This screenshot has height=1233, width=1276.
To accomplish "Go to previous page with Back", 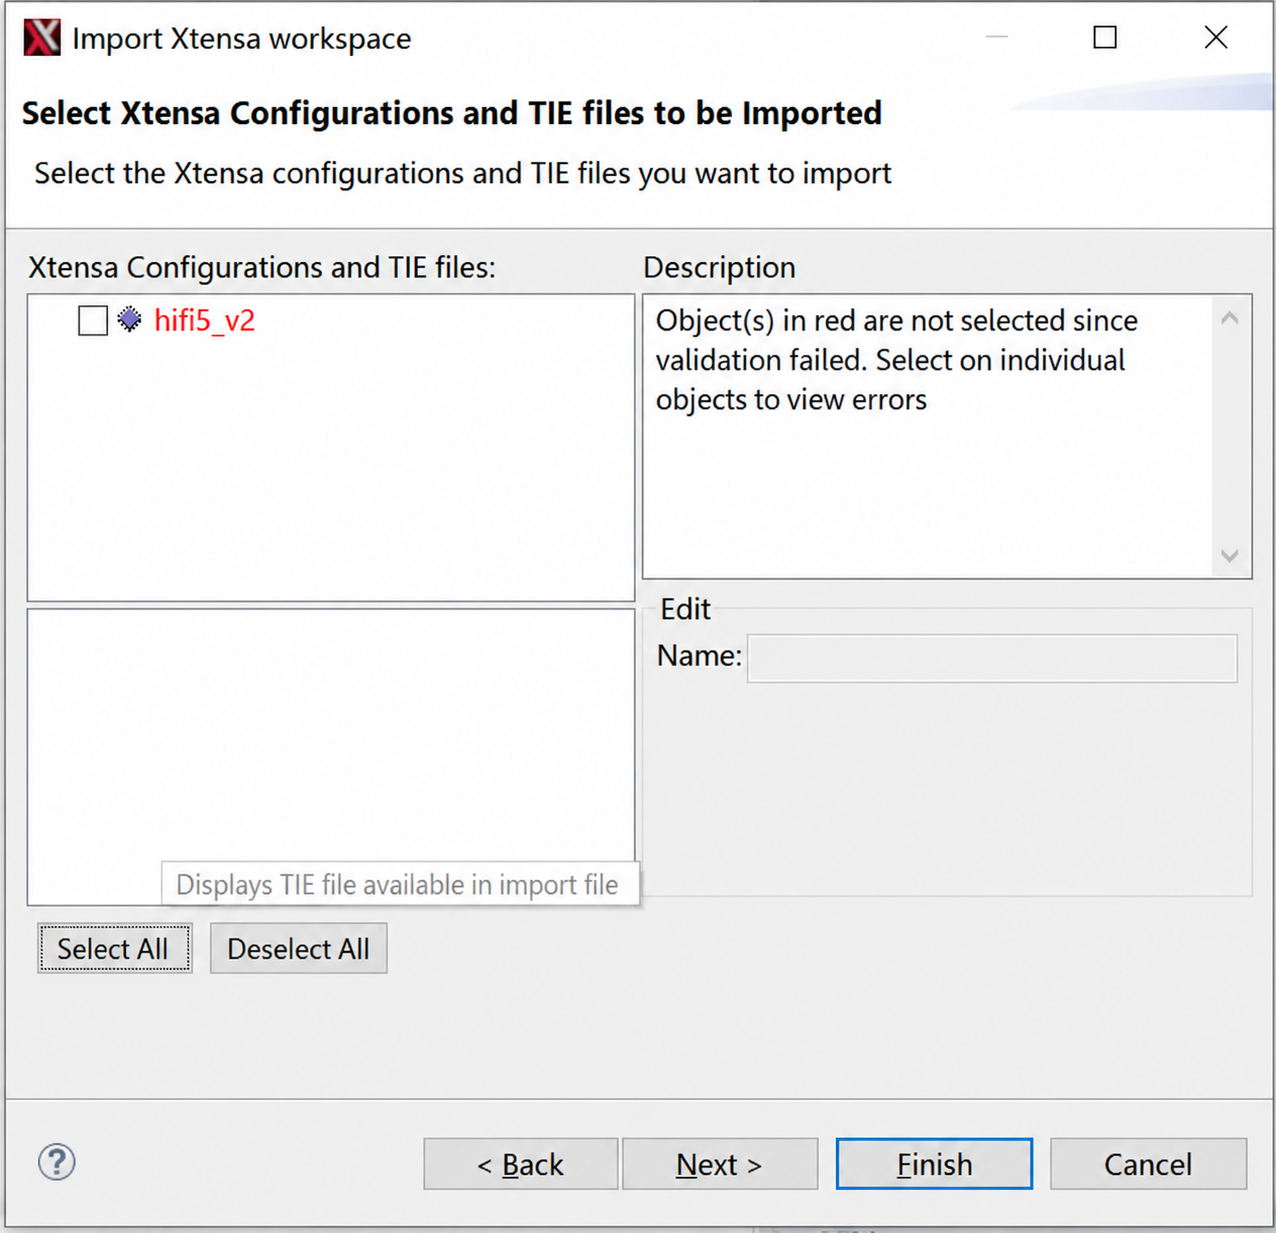I will tap(520, 1164).
